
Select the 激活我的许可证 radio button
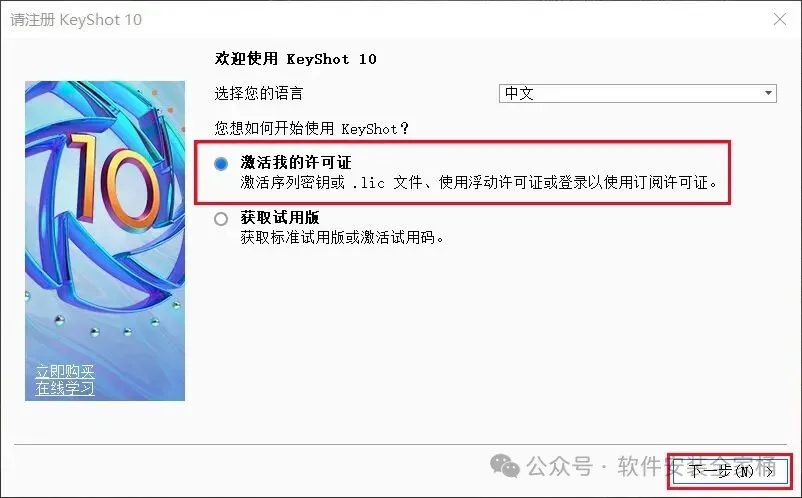pyautogui.click(x=221, y=164)
